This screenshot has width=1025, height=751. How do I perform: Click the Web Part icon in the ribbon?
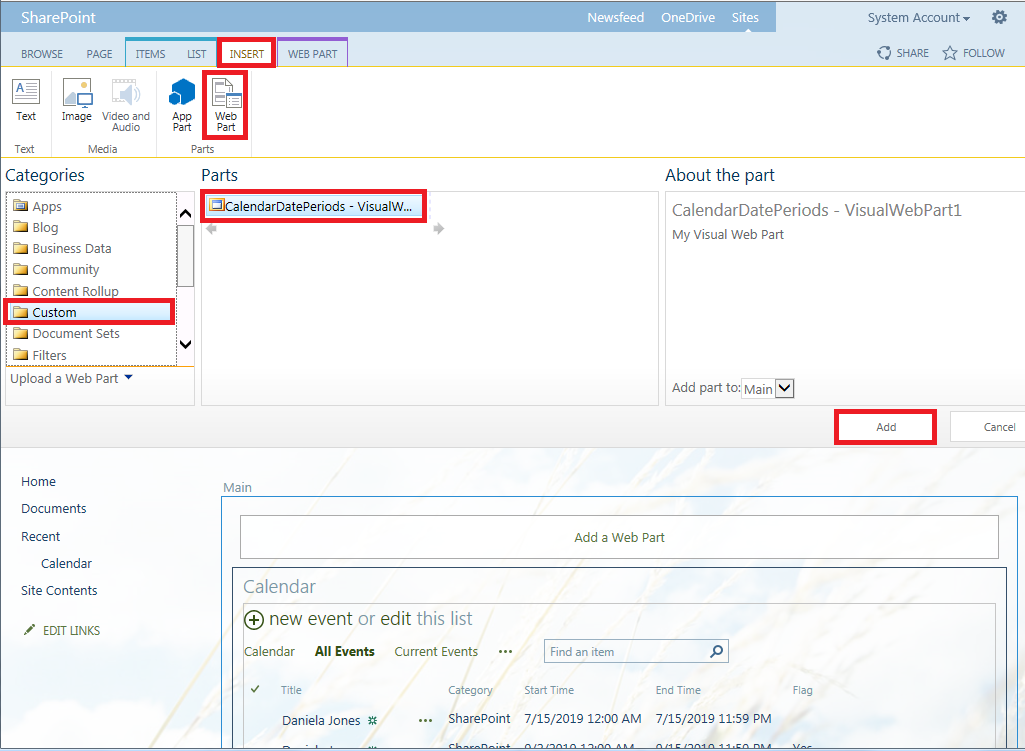[225, 100]
